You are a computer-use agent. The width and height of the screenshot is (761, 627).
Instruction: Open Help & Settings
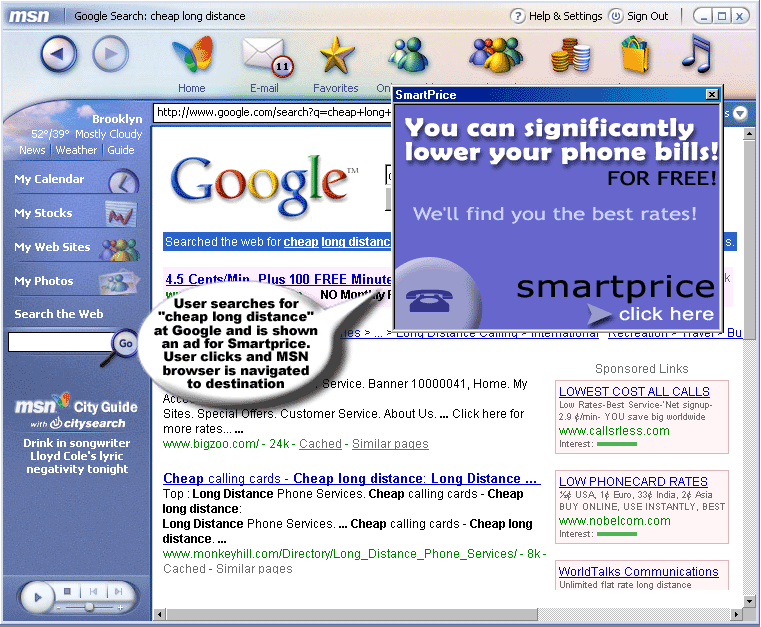click(x=556, y=16)
